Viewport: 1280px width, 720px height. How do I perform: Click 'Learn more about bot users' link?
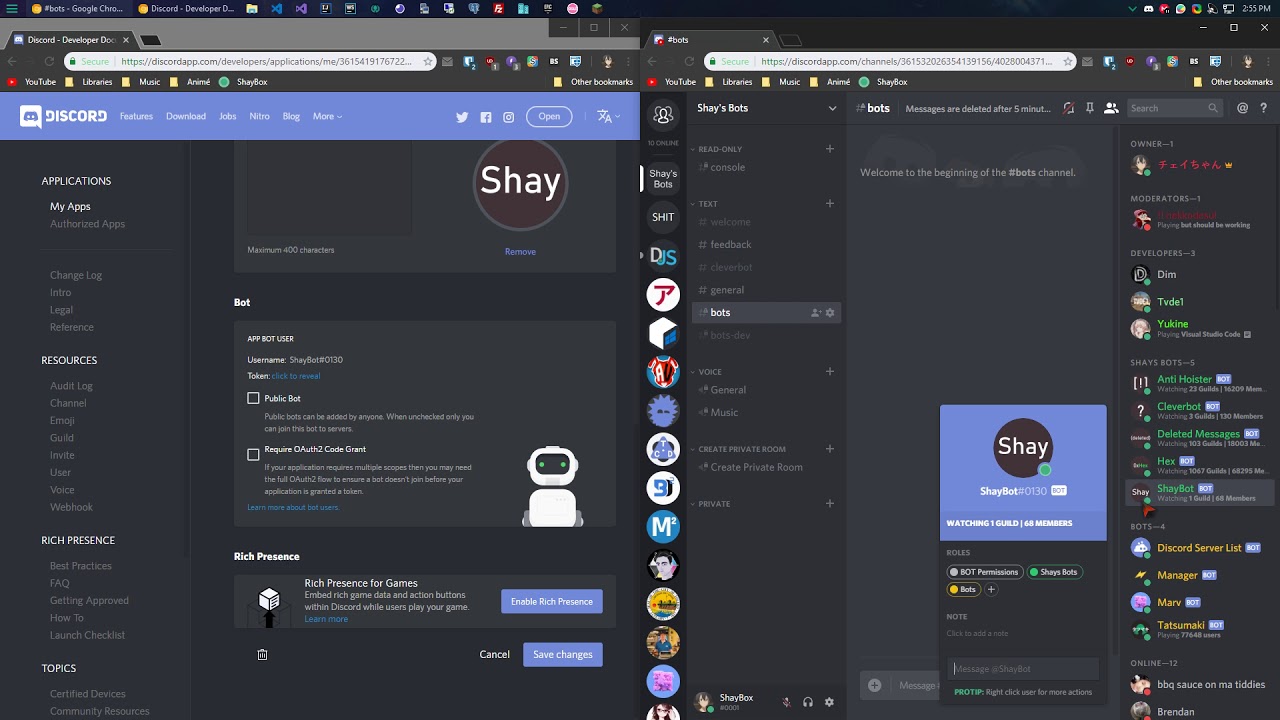pos(293,507)
